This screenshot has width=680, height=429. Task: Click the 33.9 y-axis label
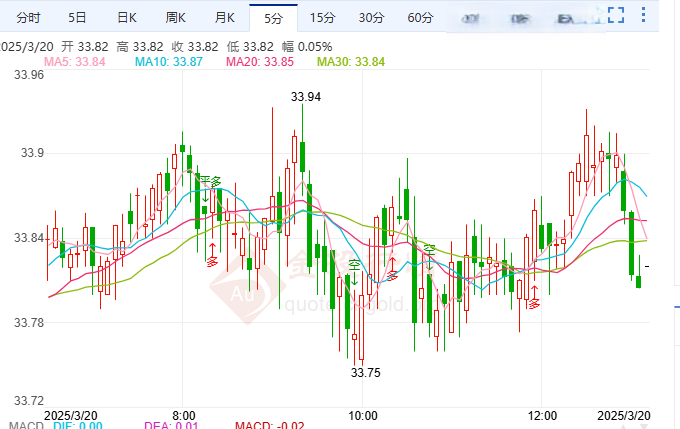point(33,153)
